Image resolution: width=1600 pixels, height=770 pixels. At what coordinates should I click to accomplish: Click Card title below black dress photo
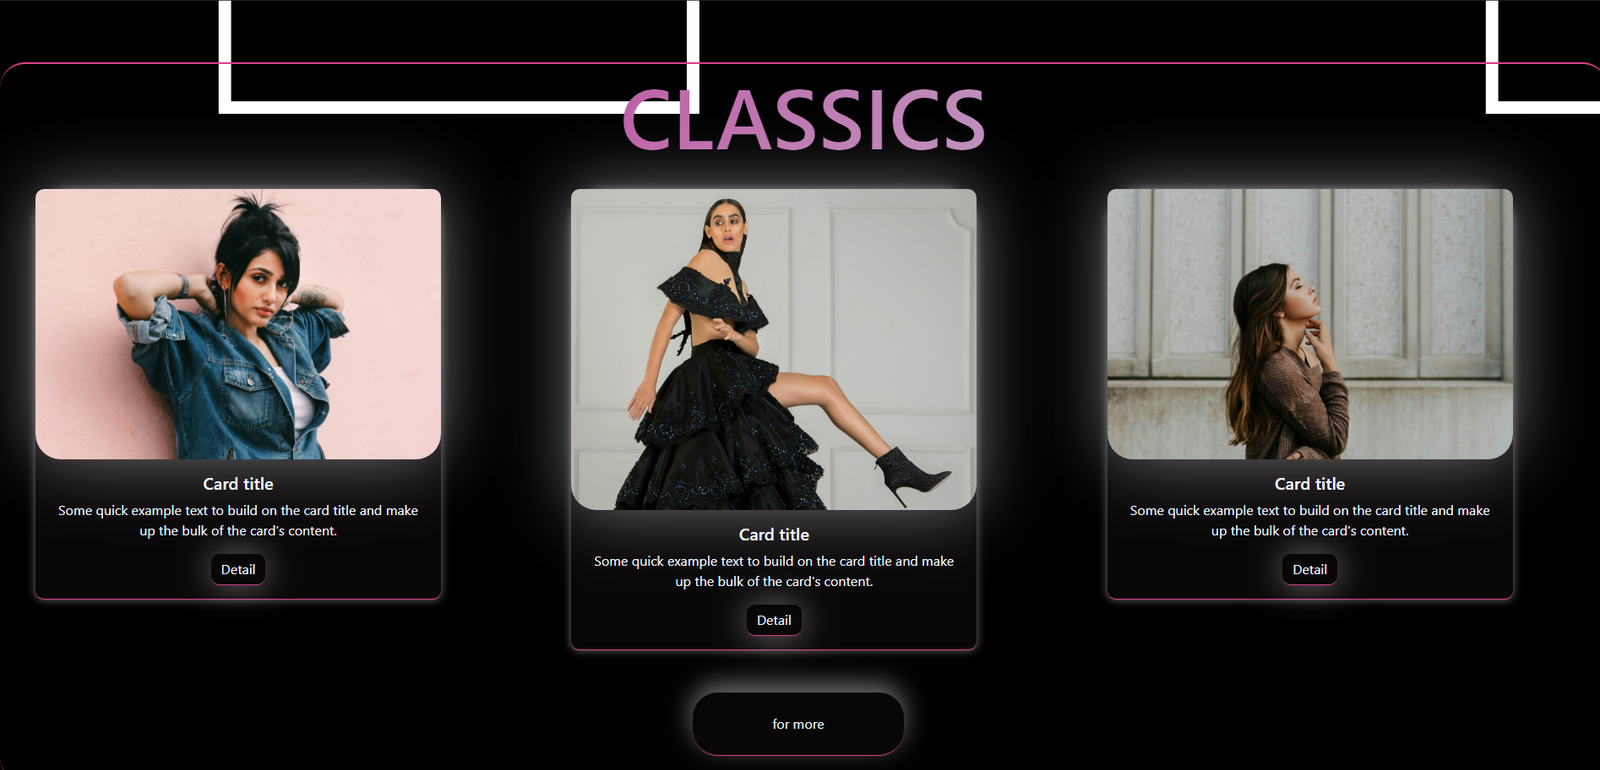point(774,535)
